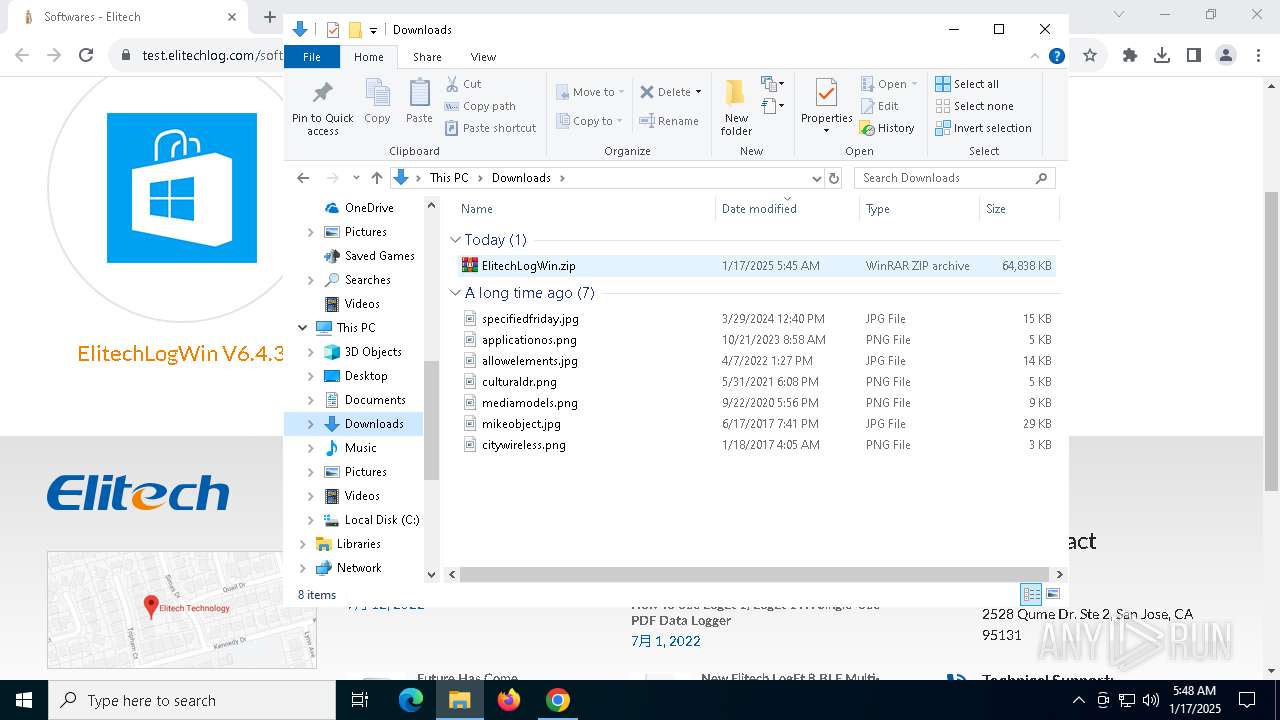Click This PC in address breadcrumb

point(449,178)
